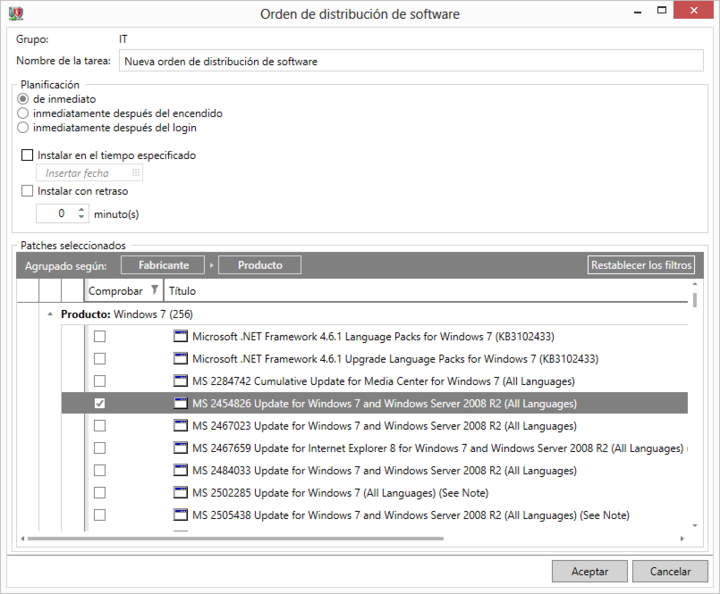
Task: Click 'Restablecer los filtros' button
Action: click(641, 265)
